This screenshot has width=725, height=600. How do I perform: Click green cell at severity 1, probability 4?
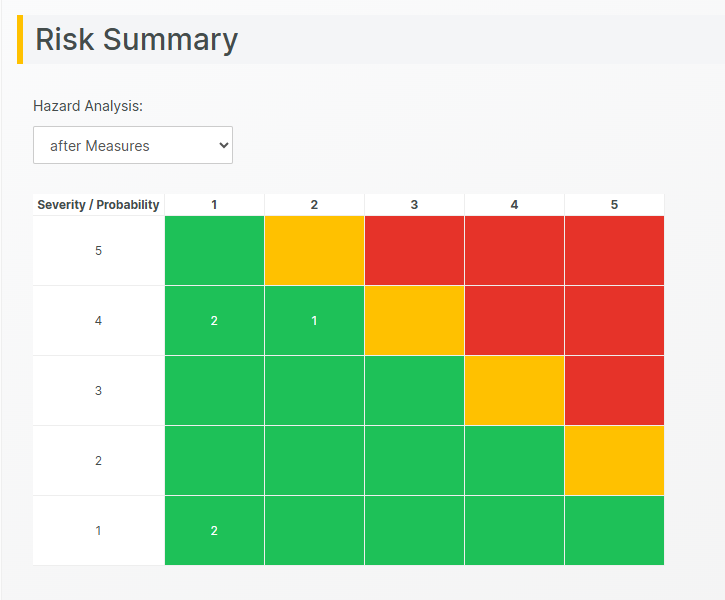(514, 531)
